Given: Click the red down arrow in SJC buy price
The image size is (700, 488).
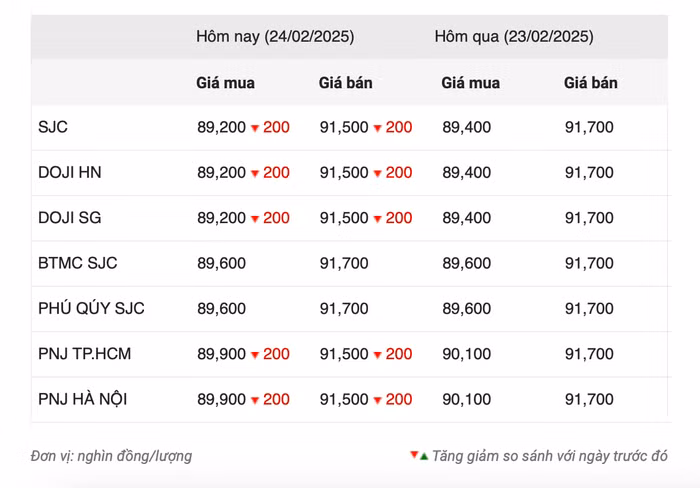Looking at the screenshot, I should pos(255,128).
